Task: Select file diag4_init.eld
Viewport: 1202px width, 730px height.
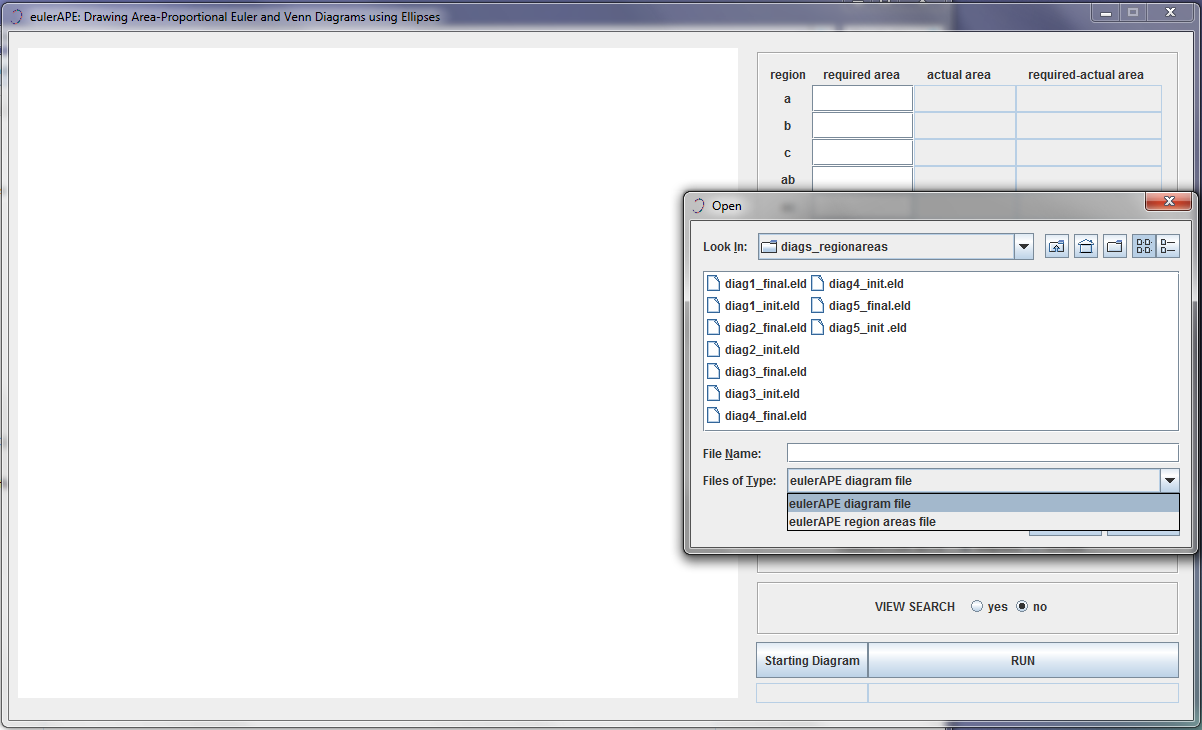Action: coord(858,284)
